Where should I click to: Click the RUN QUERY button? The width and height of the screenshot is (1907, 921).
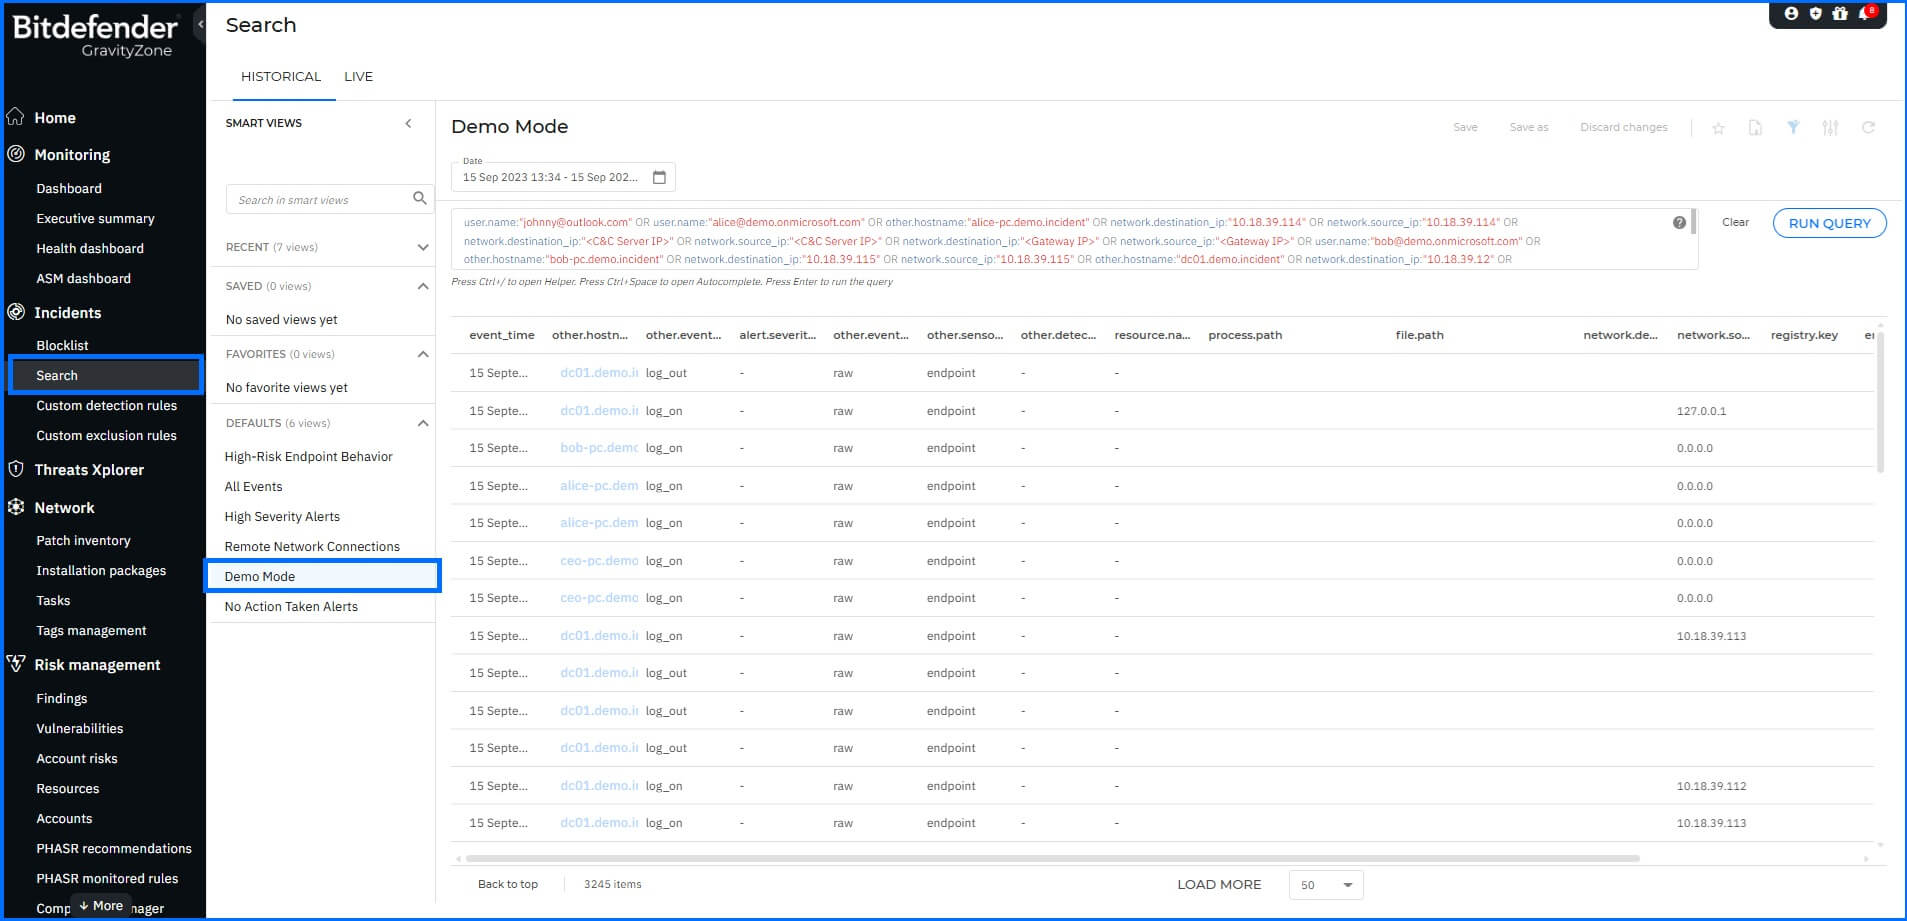point(1829,223)
